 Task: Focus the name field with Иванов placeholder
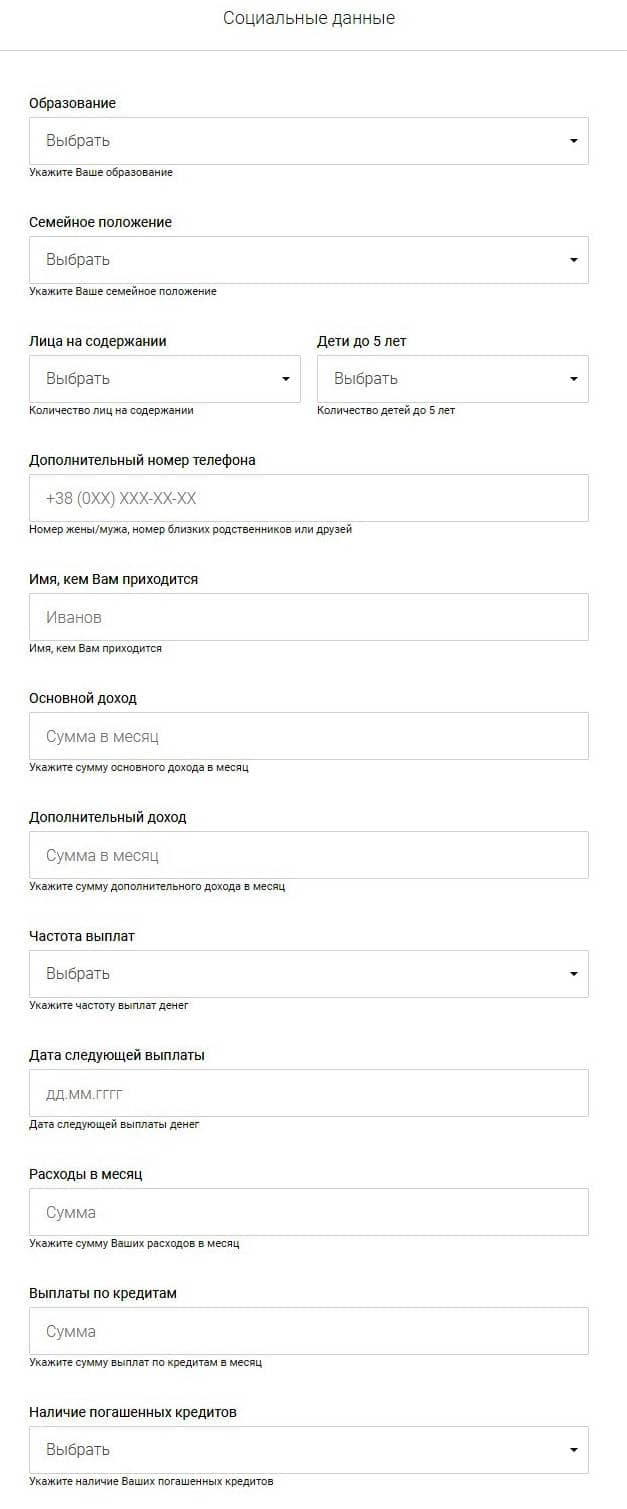pos(308,617)
